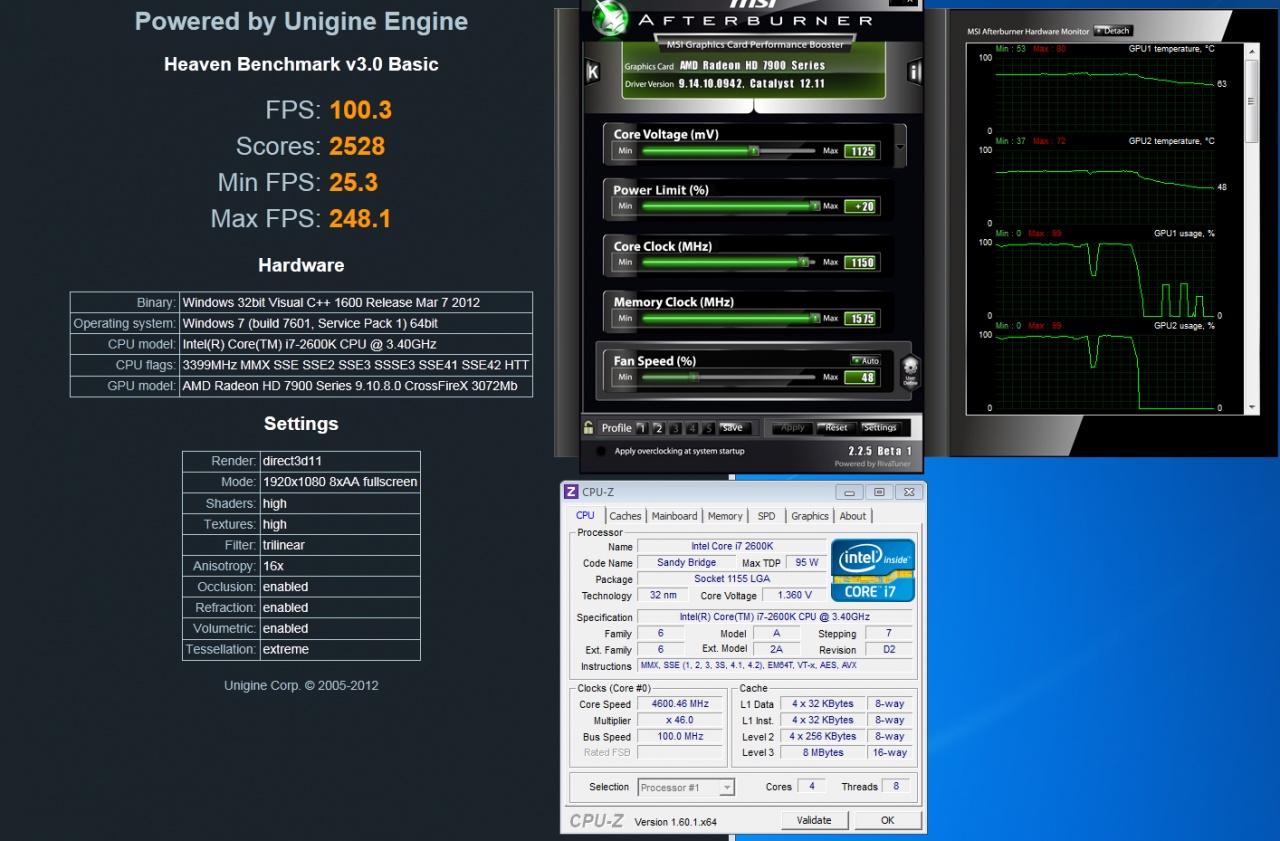Screen dimensions: 1280x841
Task: Click the GPU2 temperature graph
Action: (x=1104, y=186)
